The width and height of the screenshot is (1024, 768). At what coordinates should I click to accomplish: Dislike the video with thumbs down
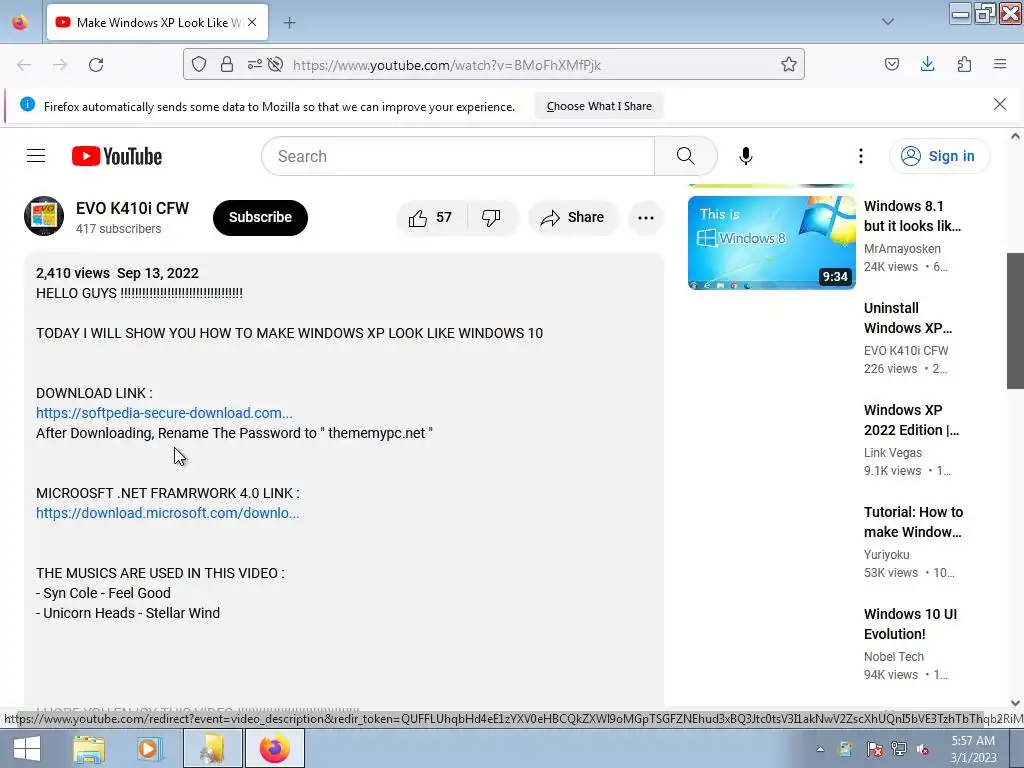point(491,217)
